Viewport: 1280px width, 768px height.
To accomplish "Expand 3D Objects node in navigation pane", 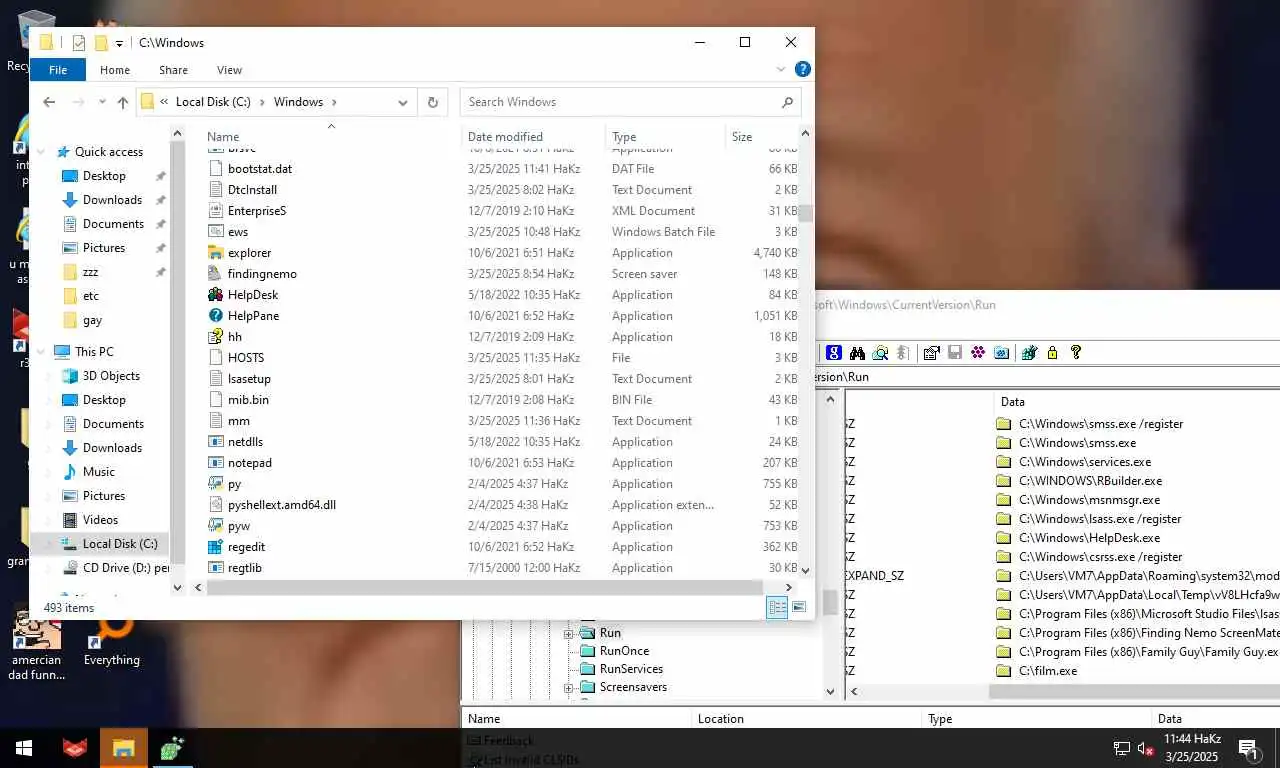I will [x=50, y=376].
